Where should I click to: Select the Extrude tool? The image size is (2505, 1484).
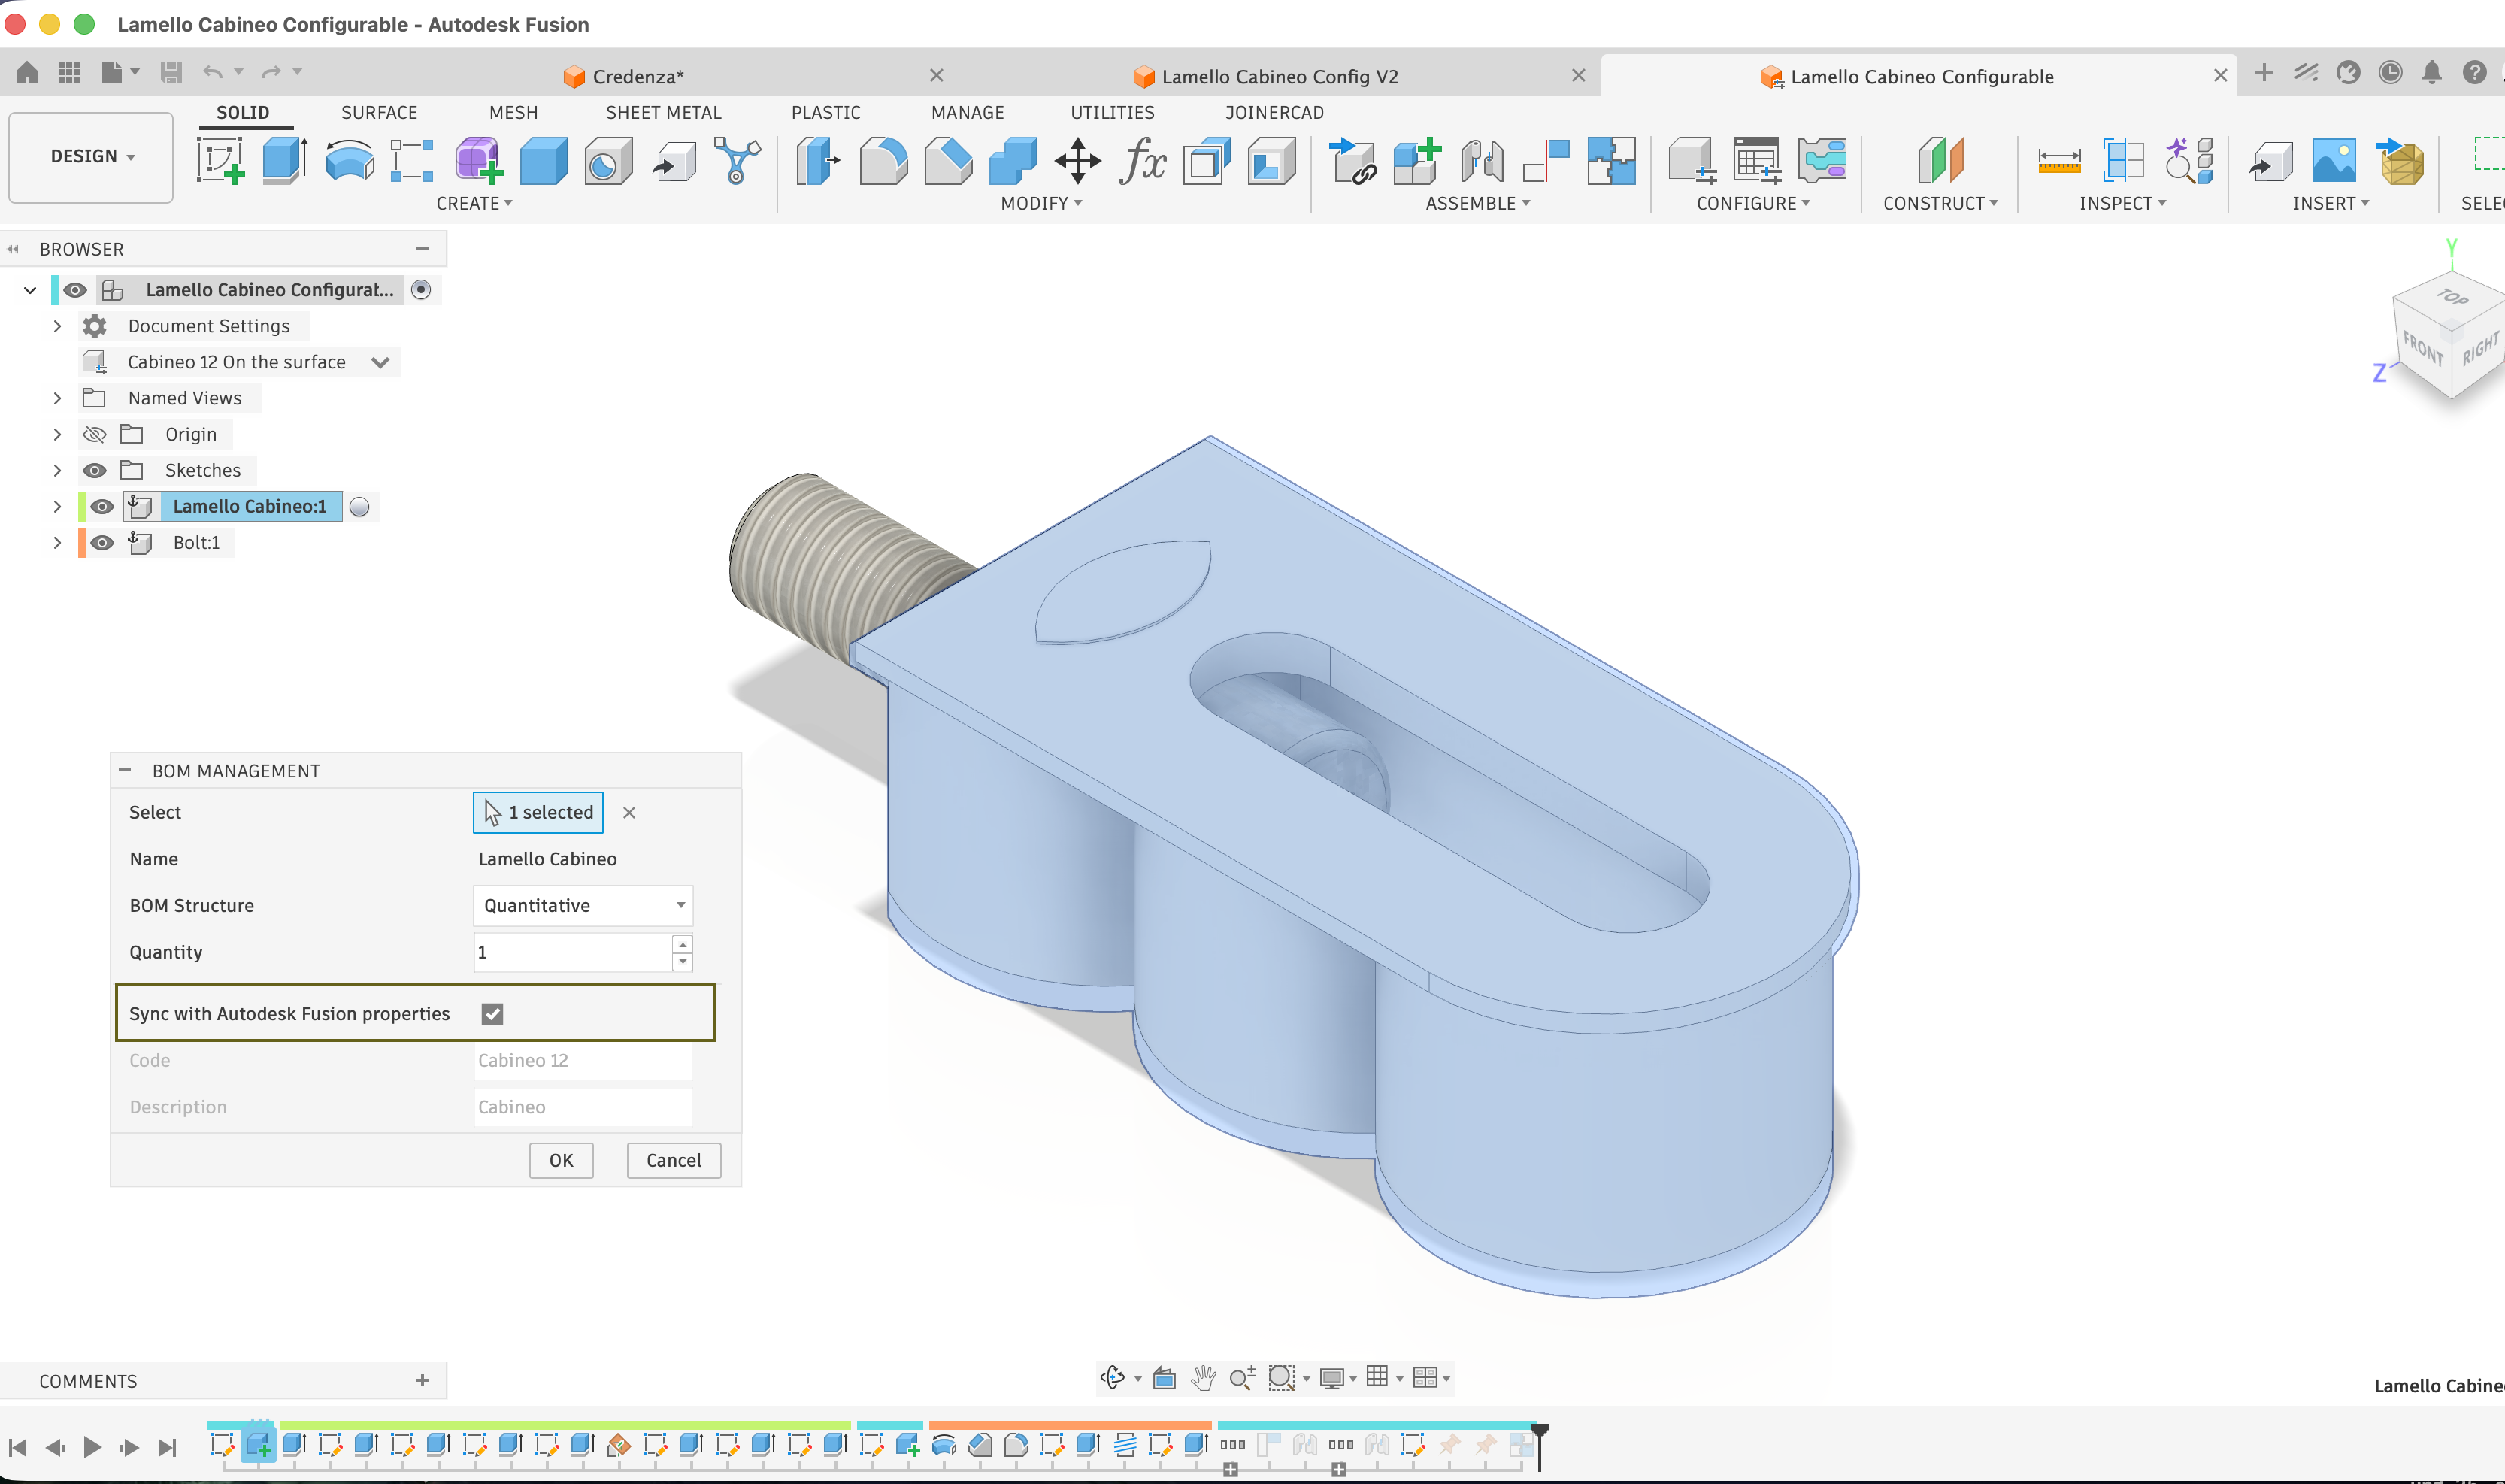point(284,161)
